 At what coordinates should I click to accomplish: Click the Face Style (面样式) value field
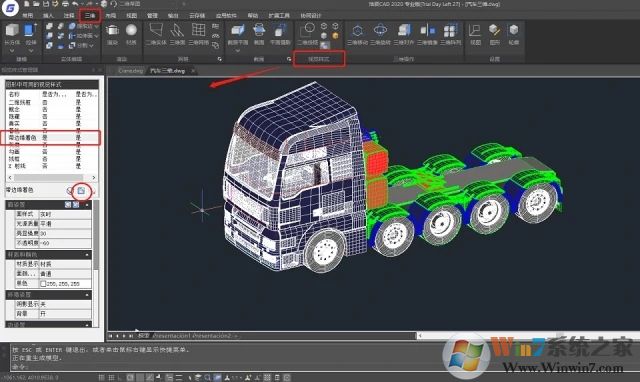click(x=65, y=214)
